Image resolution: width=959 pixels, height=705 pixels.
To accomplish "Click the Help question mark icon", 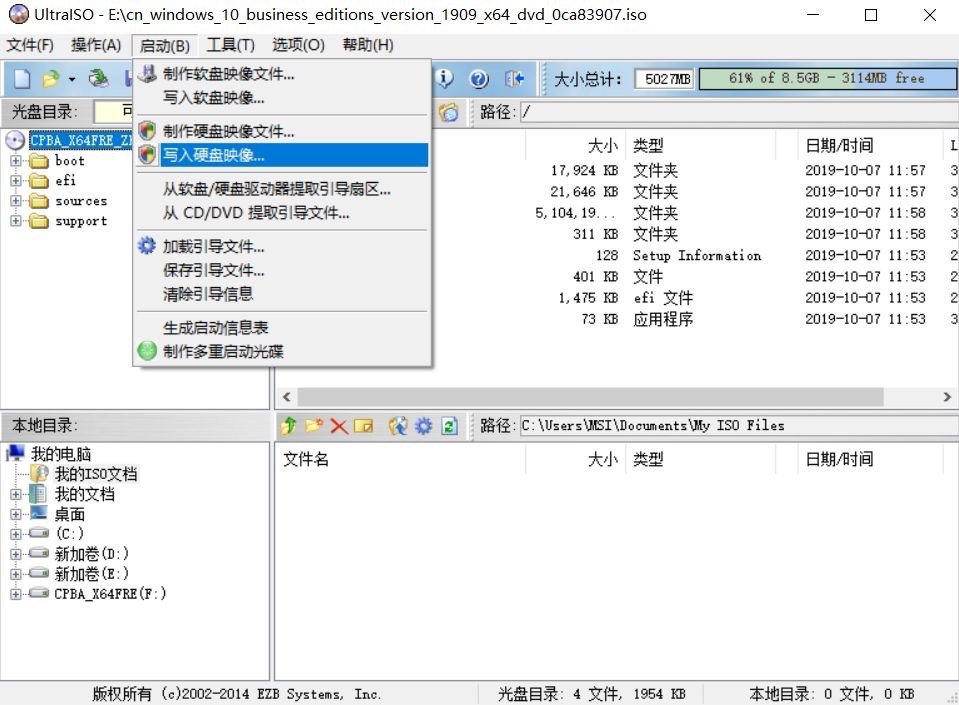I will [x=479, y=79].
